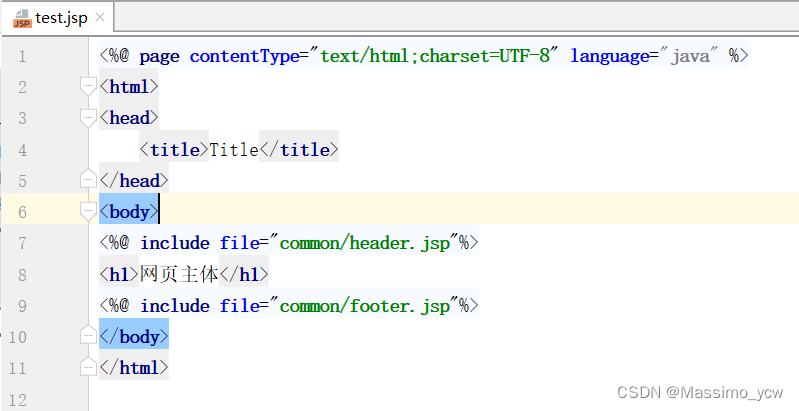Screen dimensions: 799x411
Task: Click the highlighted opening body tag
Action: point(129,212)
